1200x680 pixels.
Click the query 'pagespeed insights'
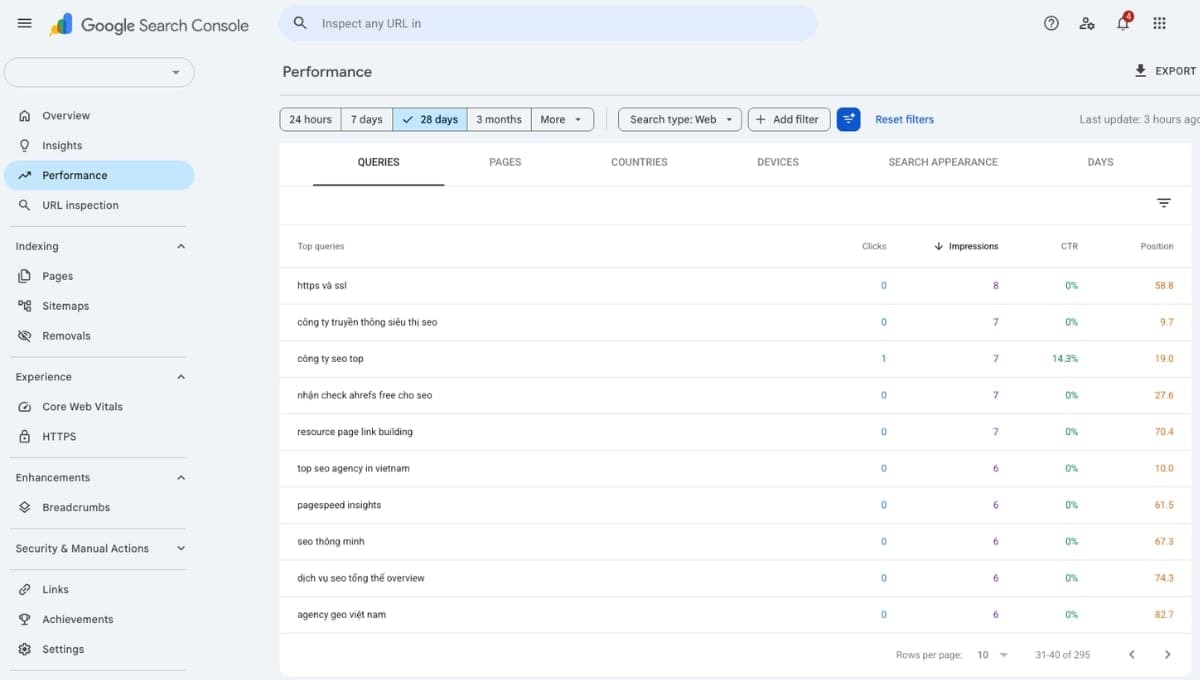(x=339, y=505)
